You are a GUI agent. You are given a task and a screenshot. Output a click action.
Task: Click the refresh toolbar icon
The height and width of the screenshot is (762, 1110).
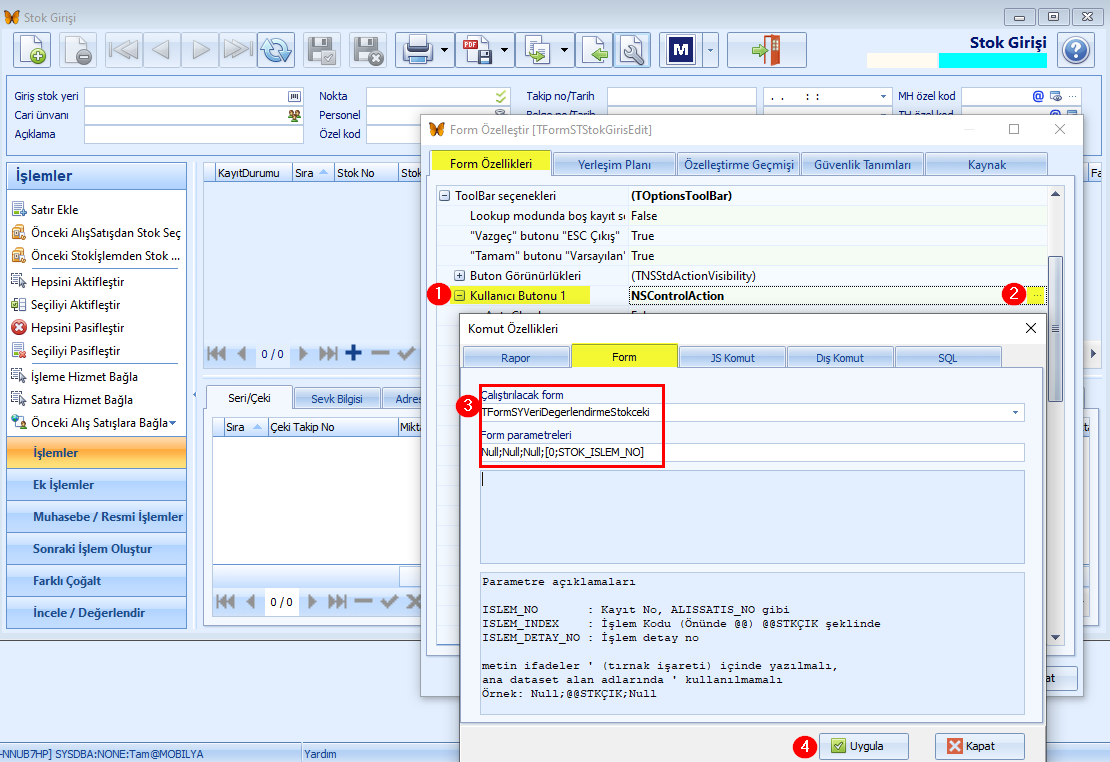pos(275,50)
